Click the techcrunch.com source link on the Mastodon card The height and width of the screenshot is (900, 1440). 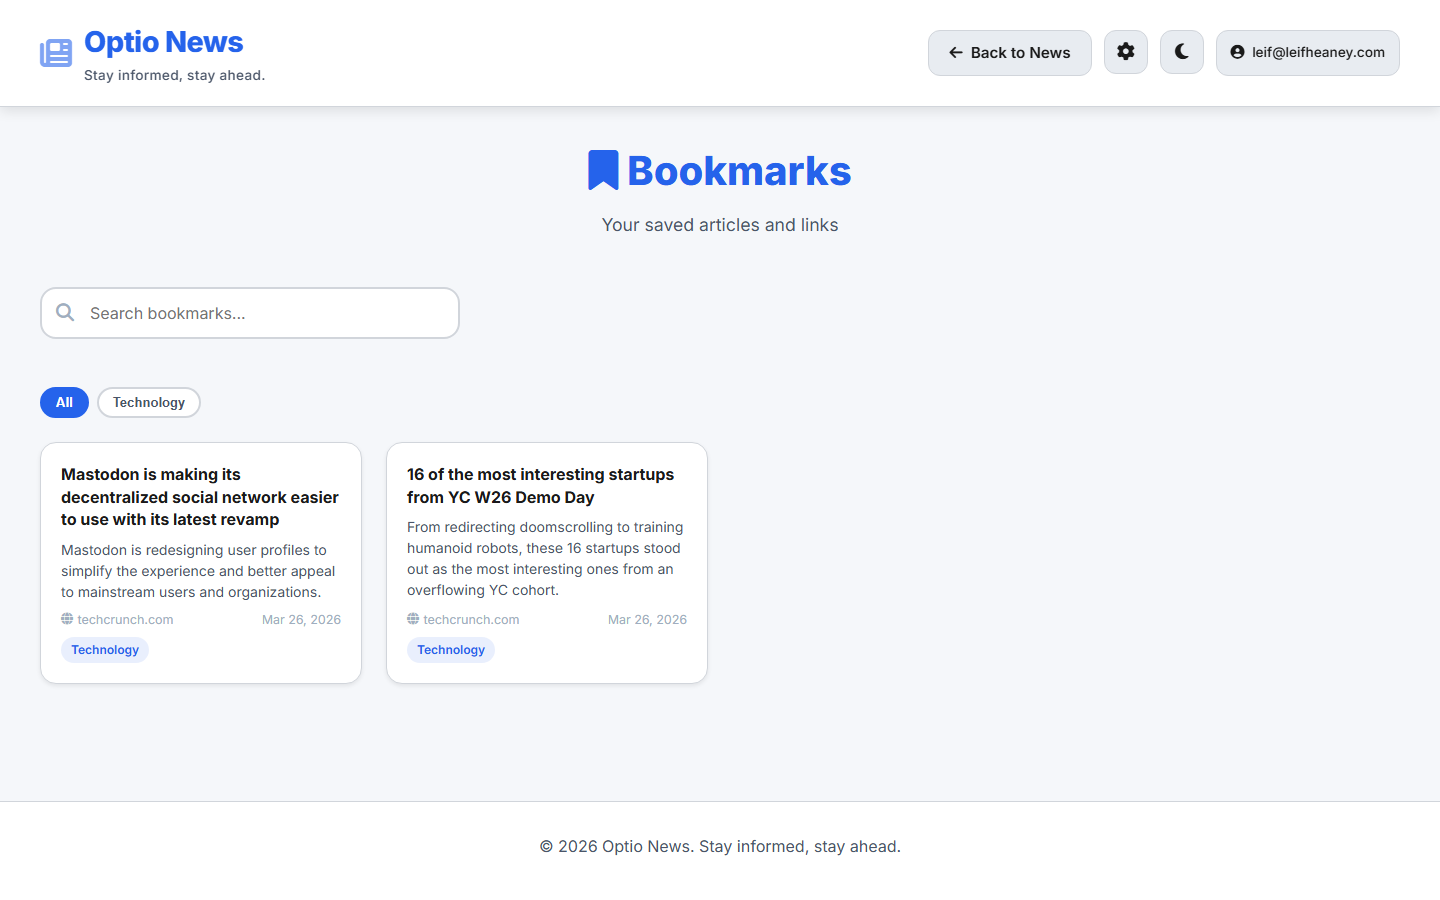tap(124, 619)
